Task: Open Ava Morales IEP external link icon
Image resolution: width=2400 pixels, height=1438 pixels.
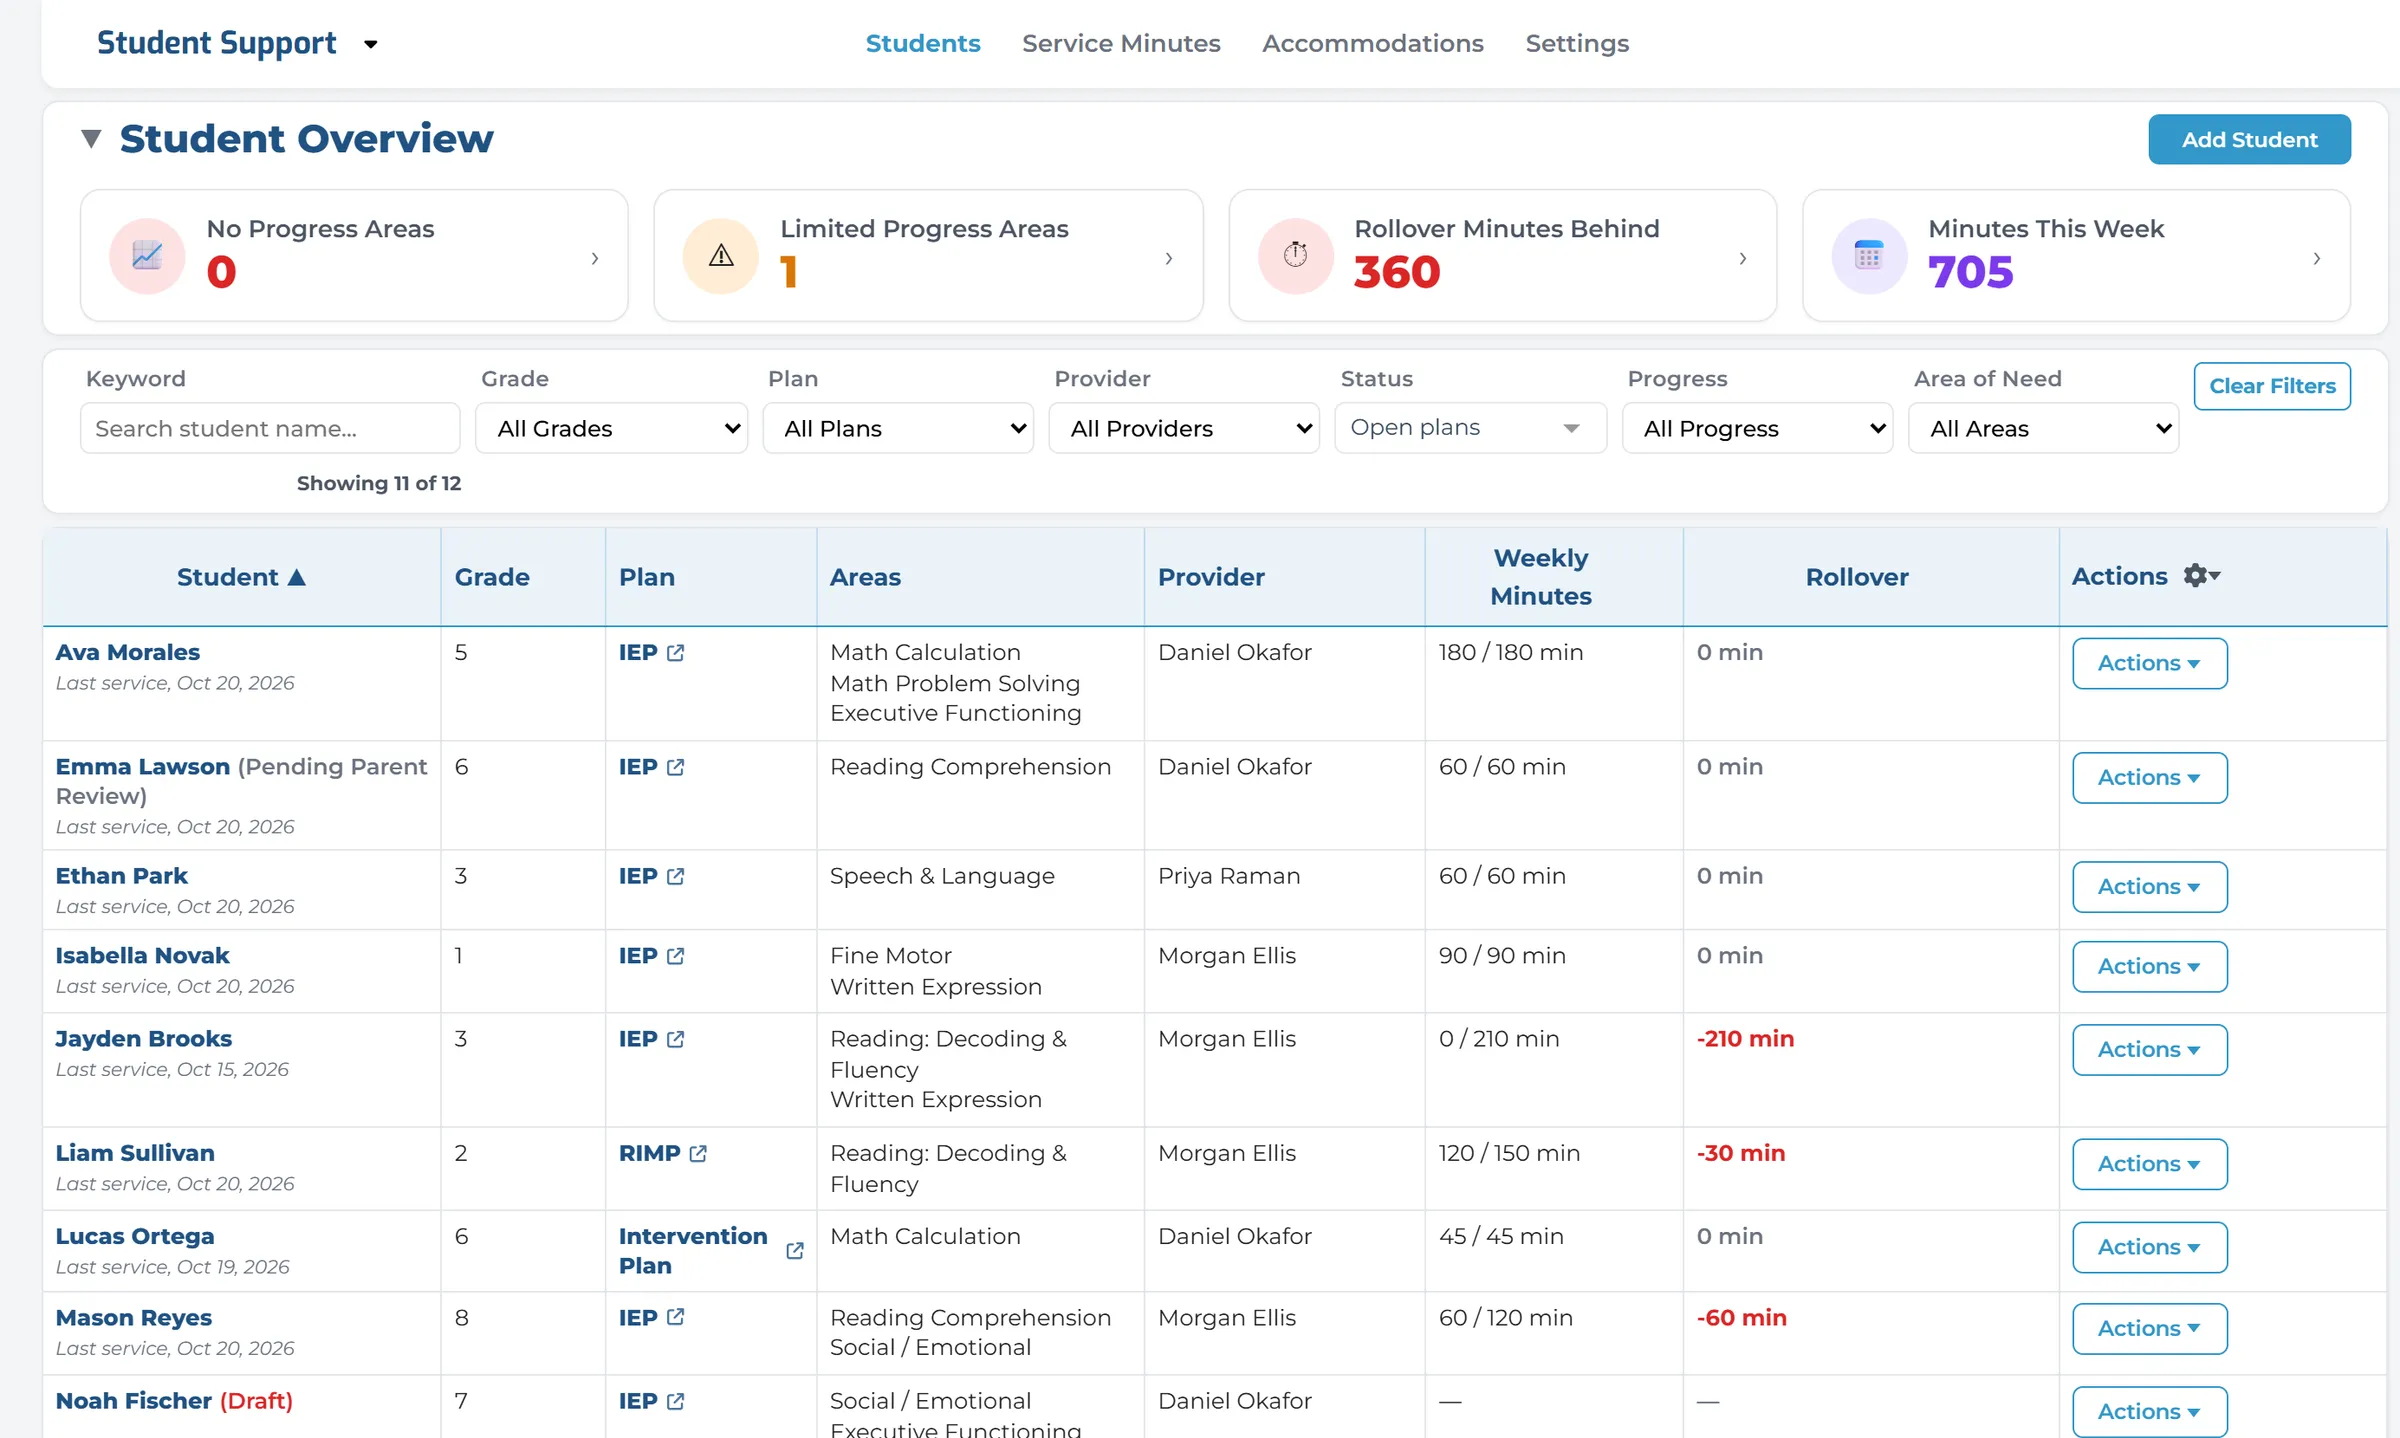Action: click(675, 653)
